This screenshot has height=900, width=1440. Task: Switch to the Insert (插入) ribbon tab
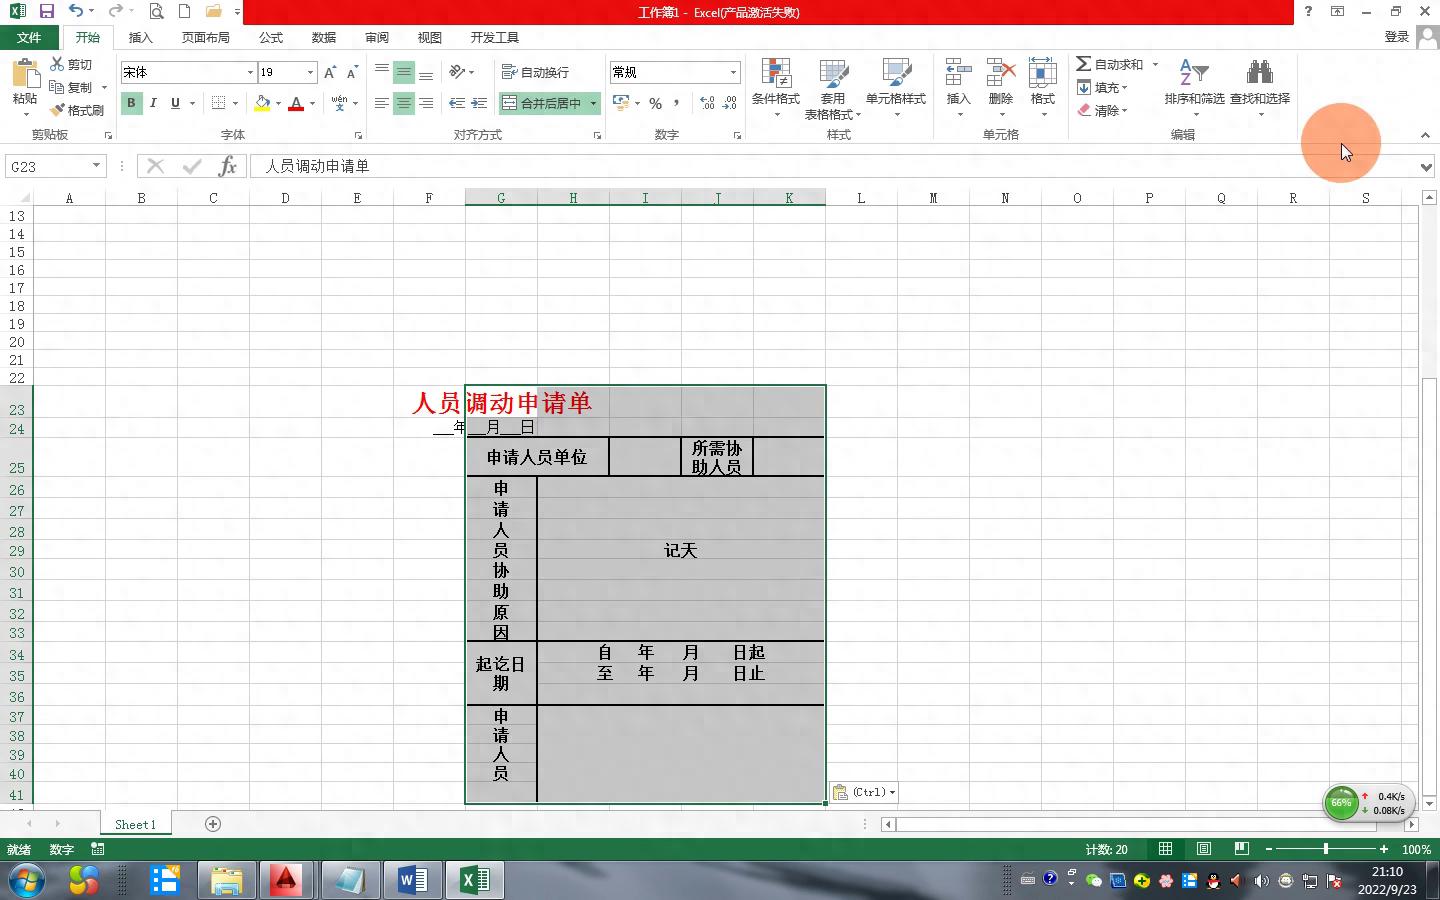141,37
